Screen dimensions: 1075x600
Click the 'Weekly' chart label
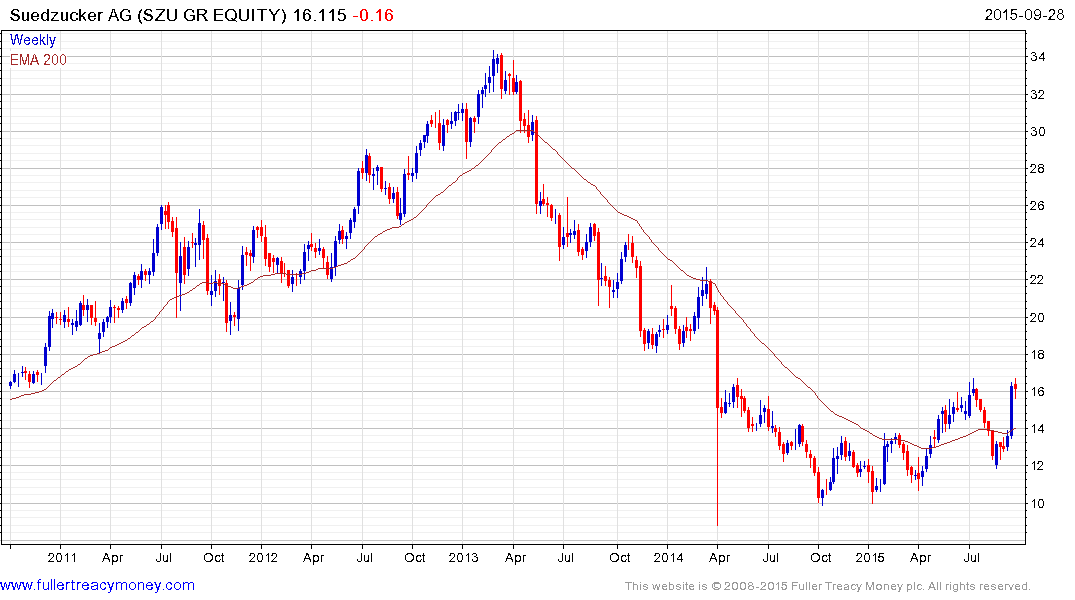point(33,40)
